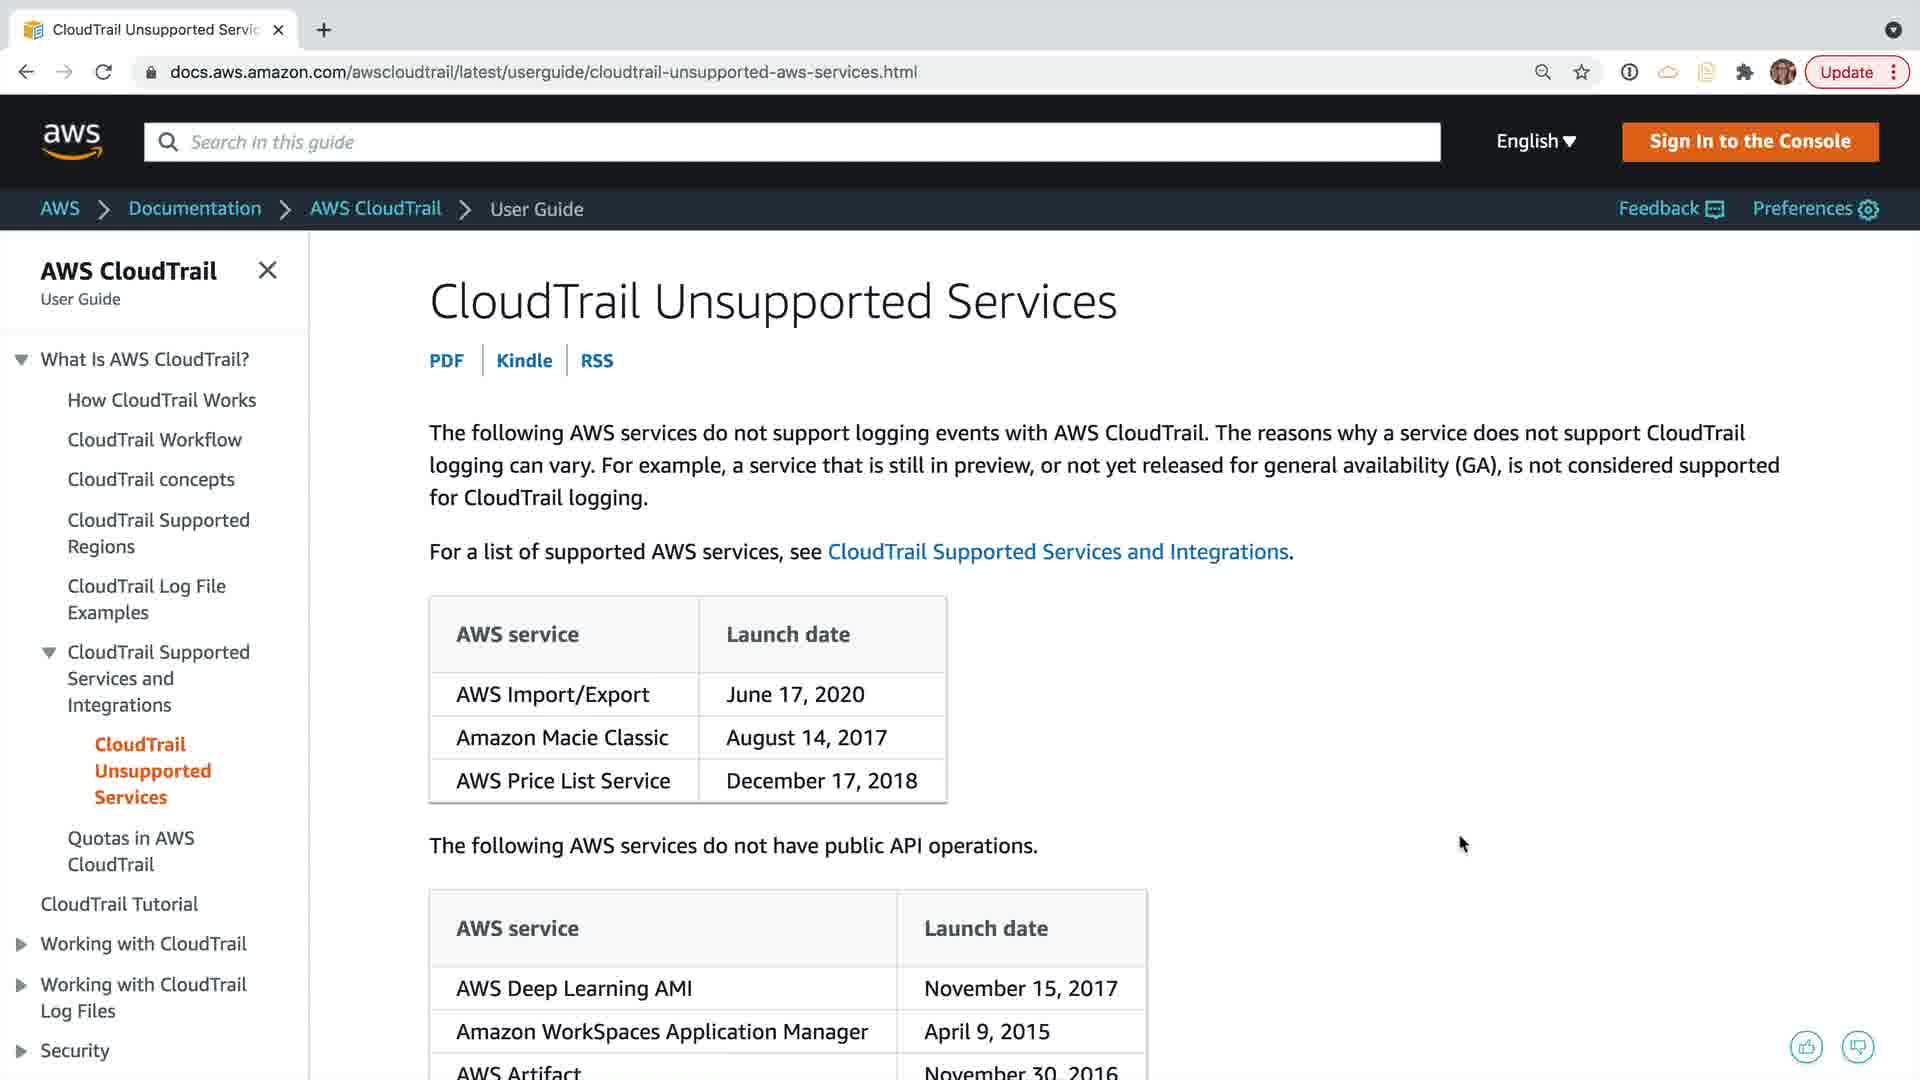Open the CloudTrail Unsupported Services browser tab
This screenshot has width=1920, height=1080.
point(155,30)
